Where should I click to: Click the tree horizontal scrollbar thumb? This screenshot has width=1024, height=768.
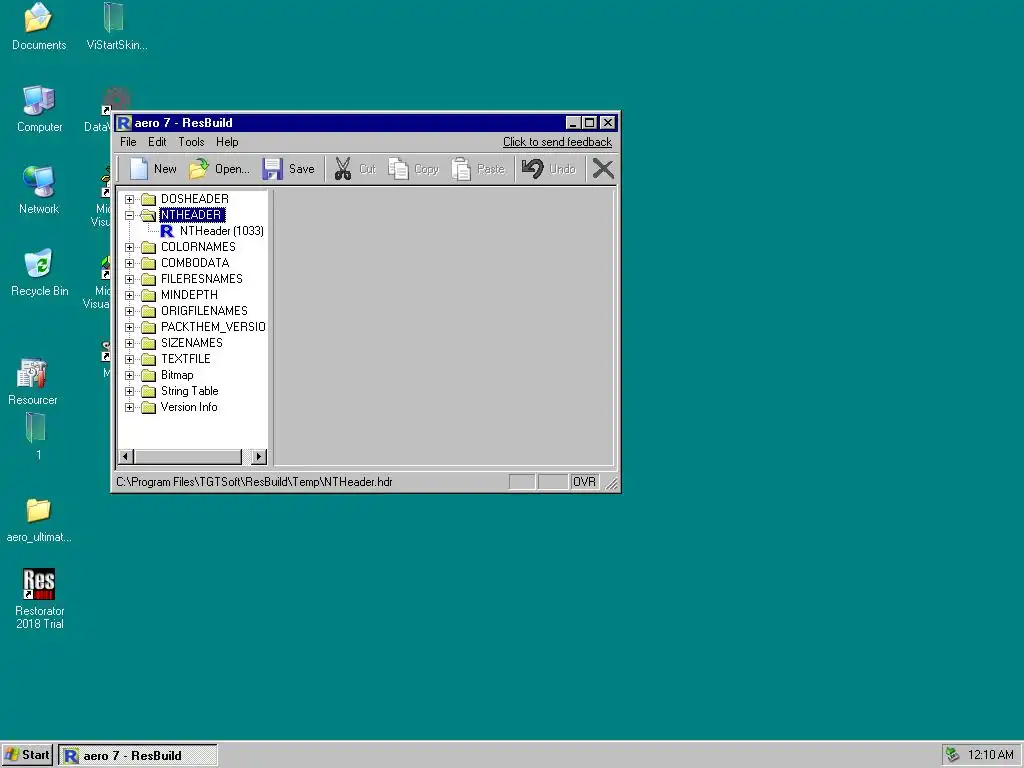(187, 456)
